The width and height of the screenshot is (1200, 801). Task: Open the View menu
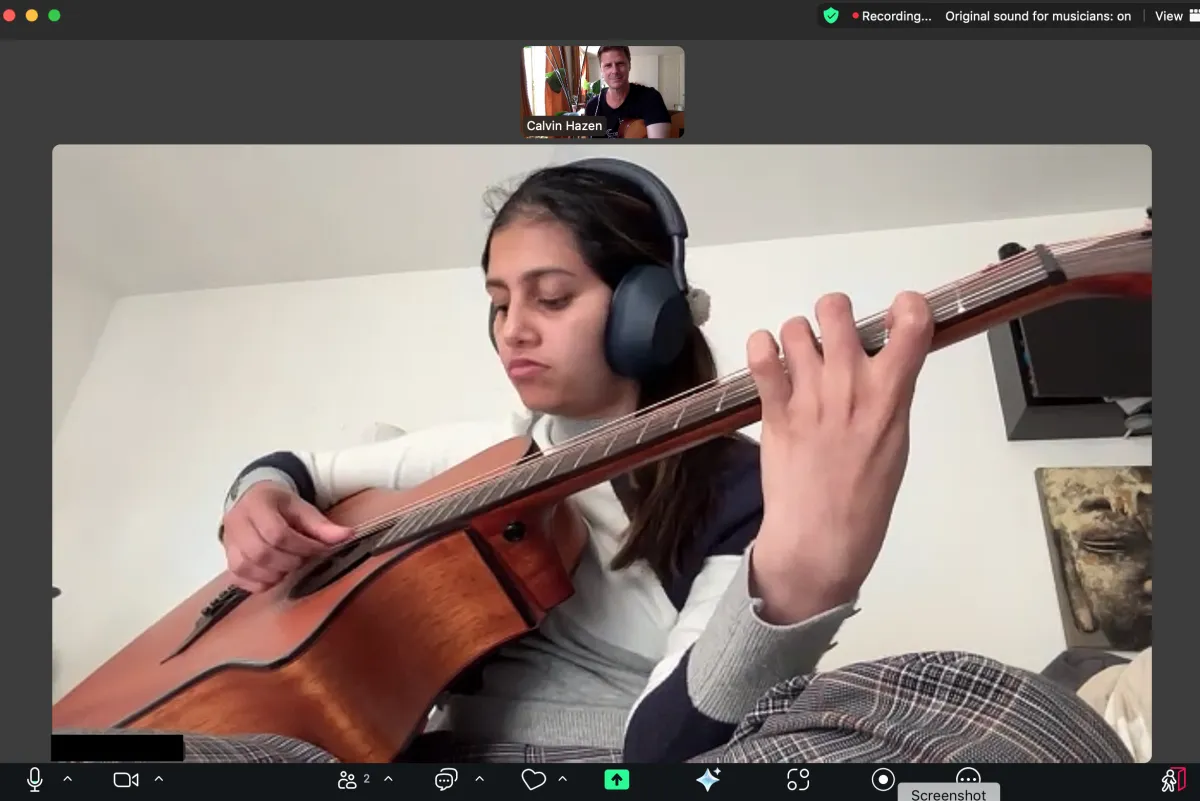pyautogui.click(x=1169, y=16)
